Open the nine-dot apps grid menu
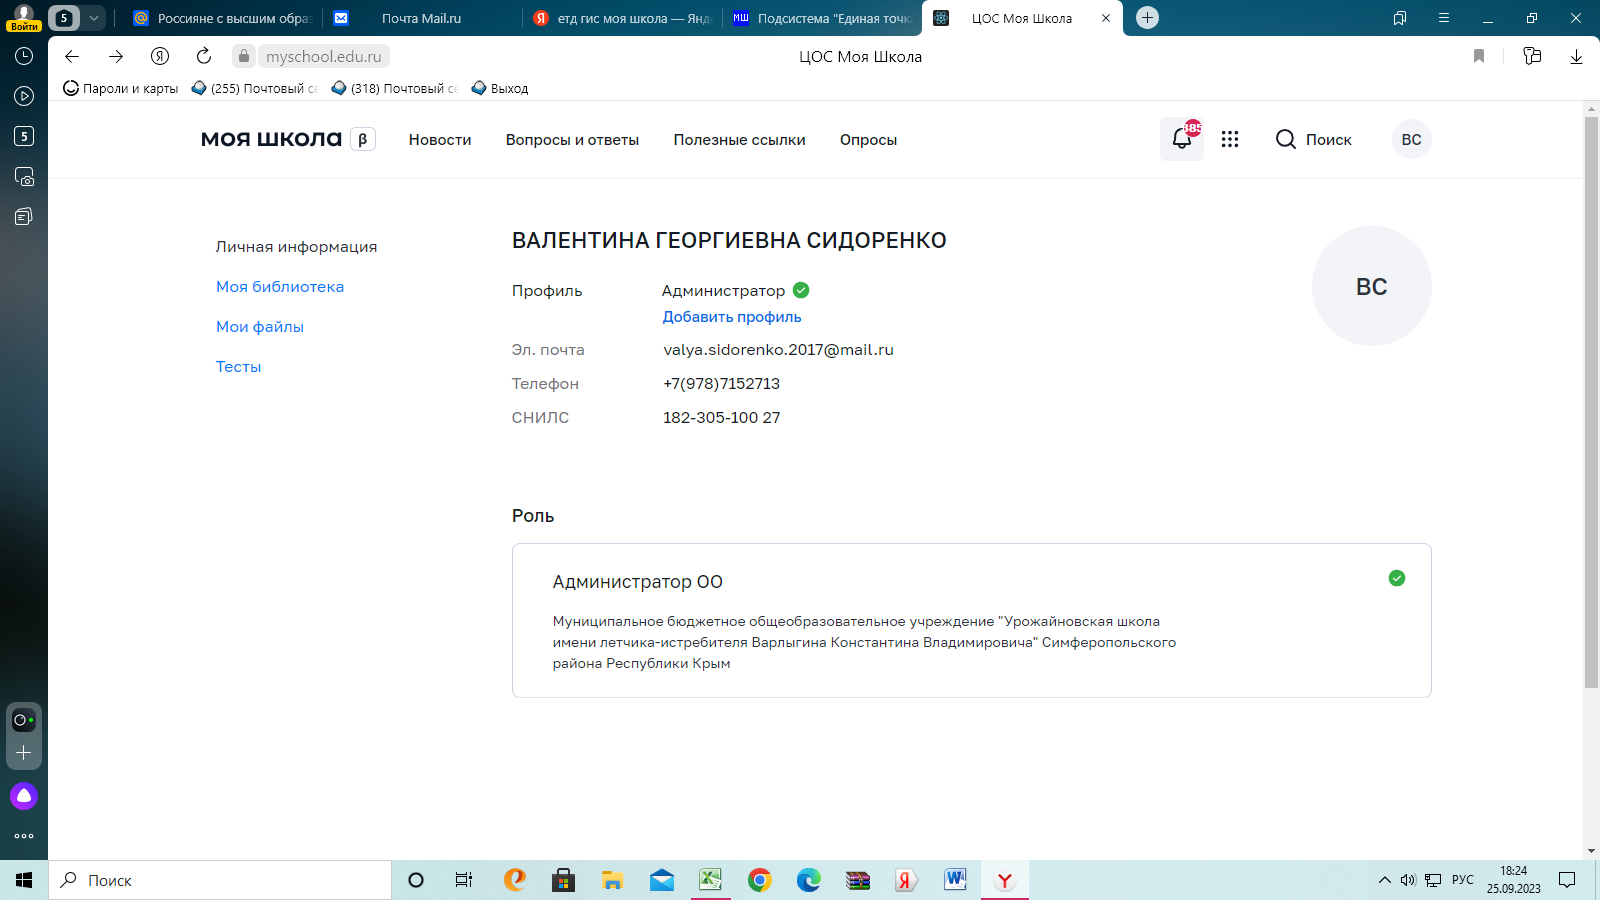The width and height of the screenshot is (1600, 900). pos(1230,140)
